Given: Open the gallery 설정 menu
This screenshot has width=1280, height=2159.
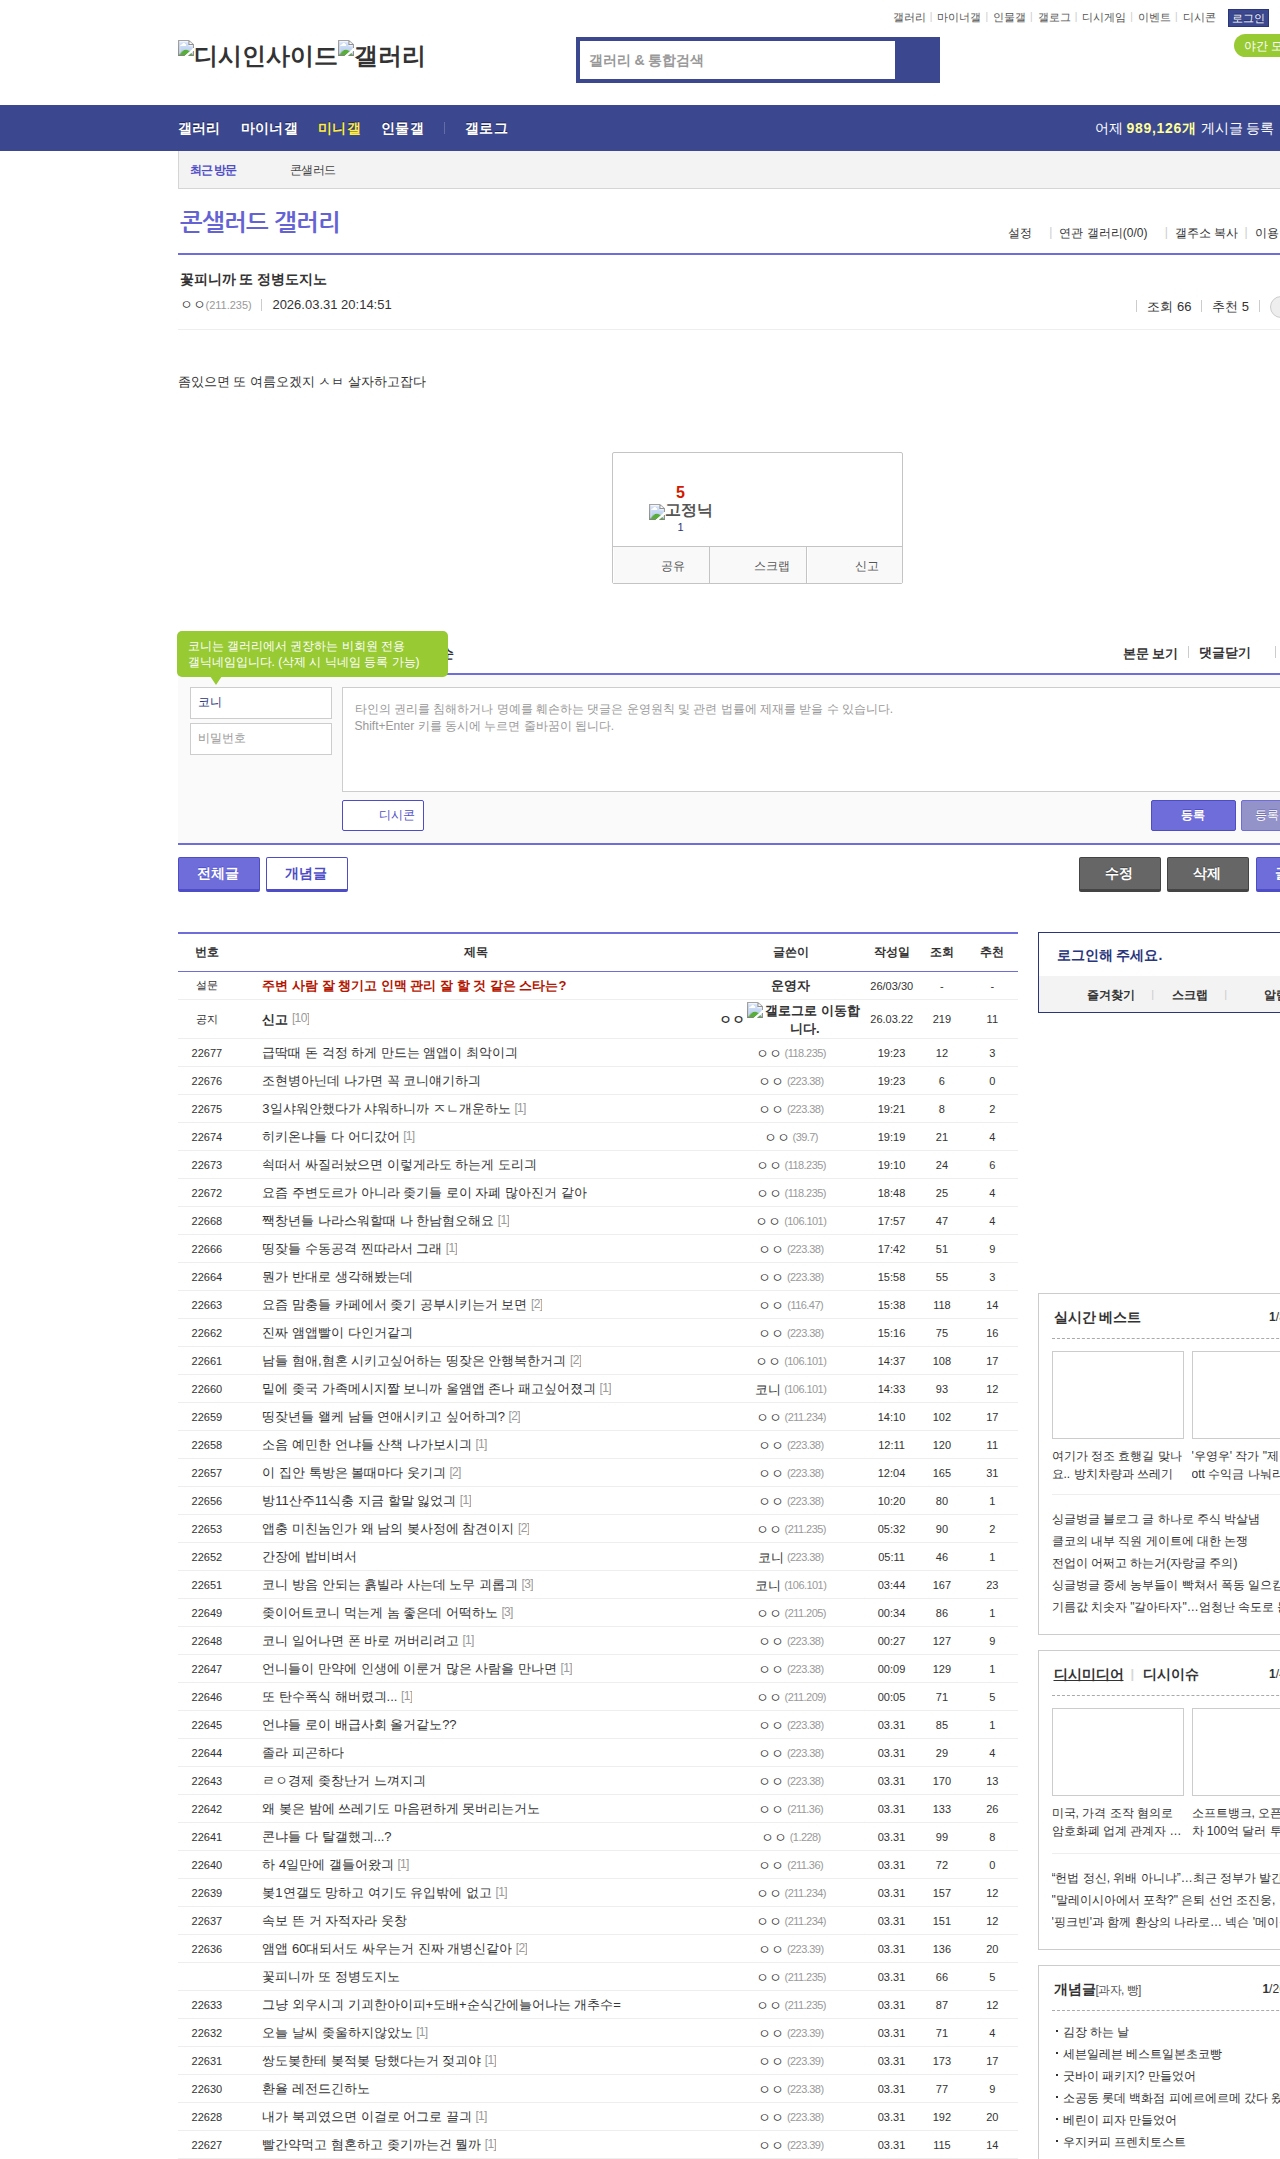Looking at the screenshot, I should 1019,233.
